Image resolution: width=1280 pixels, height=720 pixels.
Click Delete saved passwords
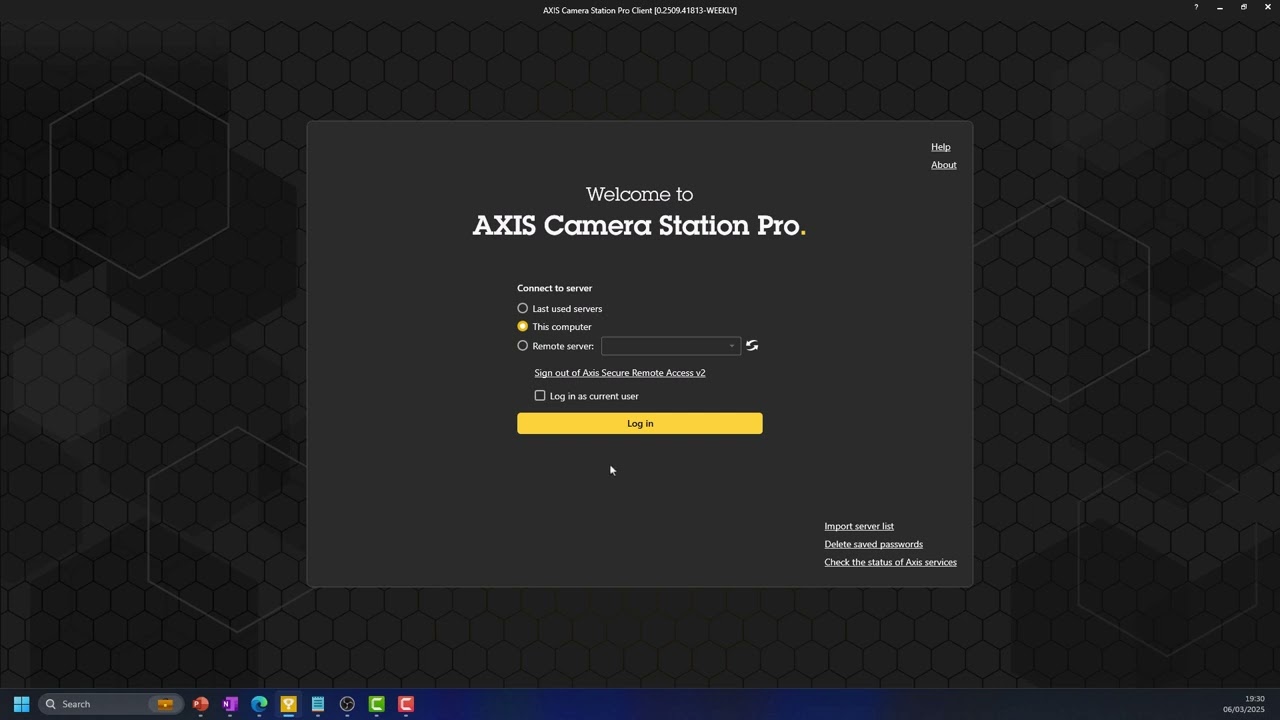[x=873, y=544]
